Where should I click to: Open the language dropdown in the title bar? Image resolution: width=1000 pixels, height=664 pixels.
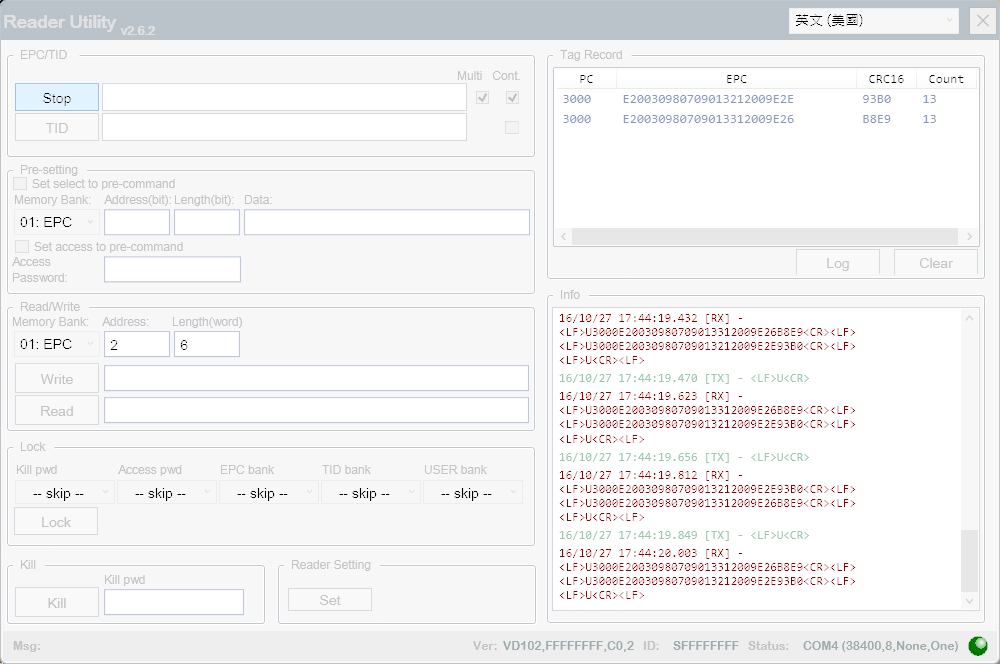click(874, 21)
